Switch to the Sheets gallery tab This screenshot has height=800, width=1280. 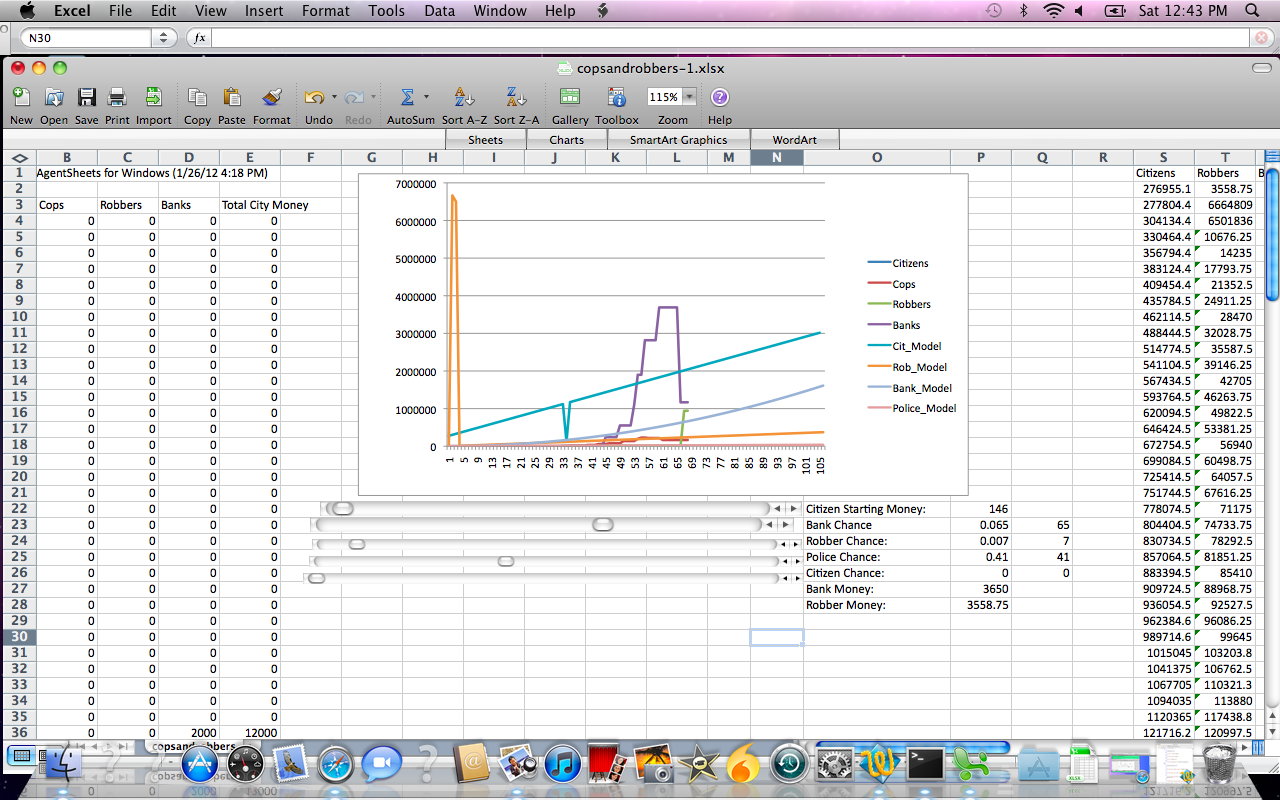coord(486,139)
